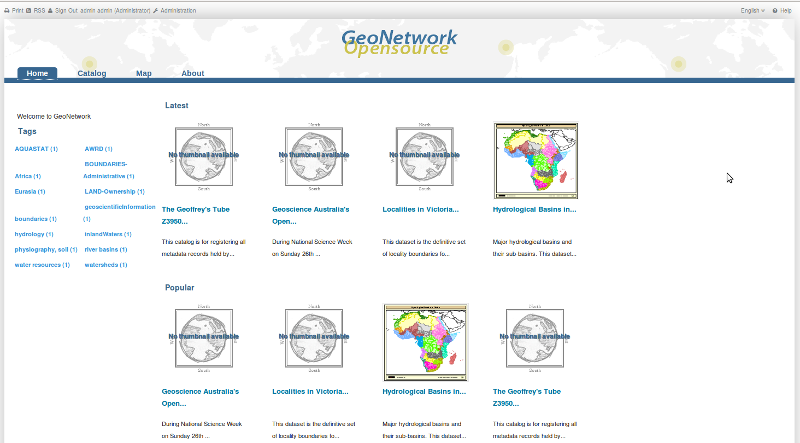800x443 pixels.
Task: Click the Print link text
Action: click(x=17, y=10)
